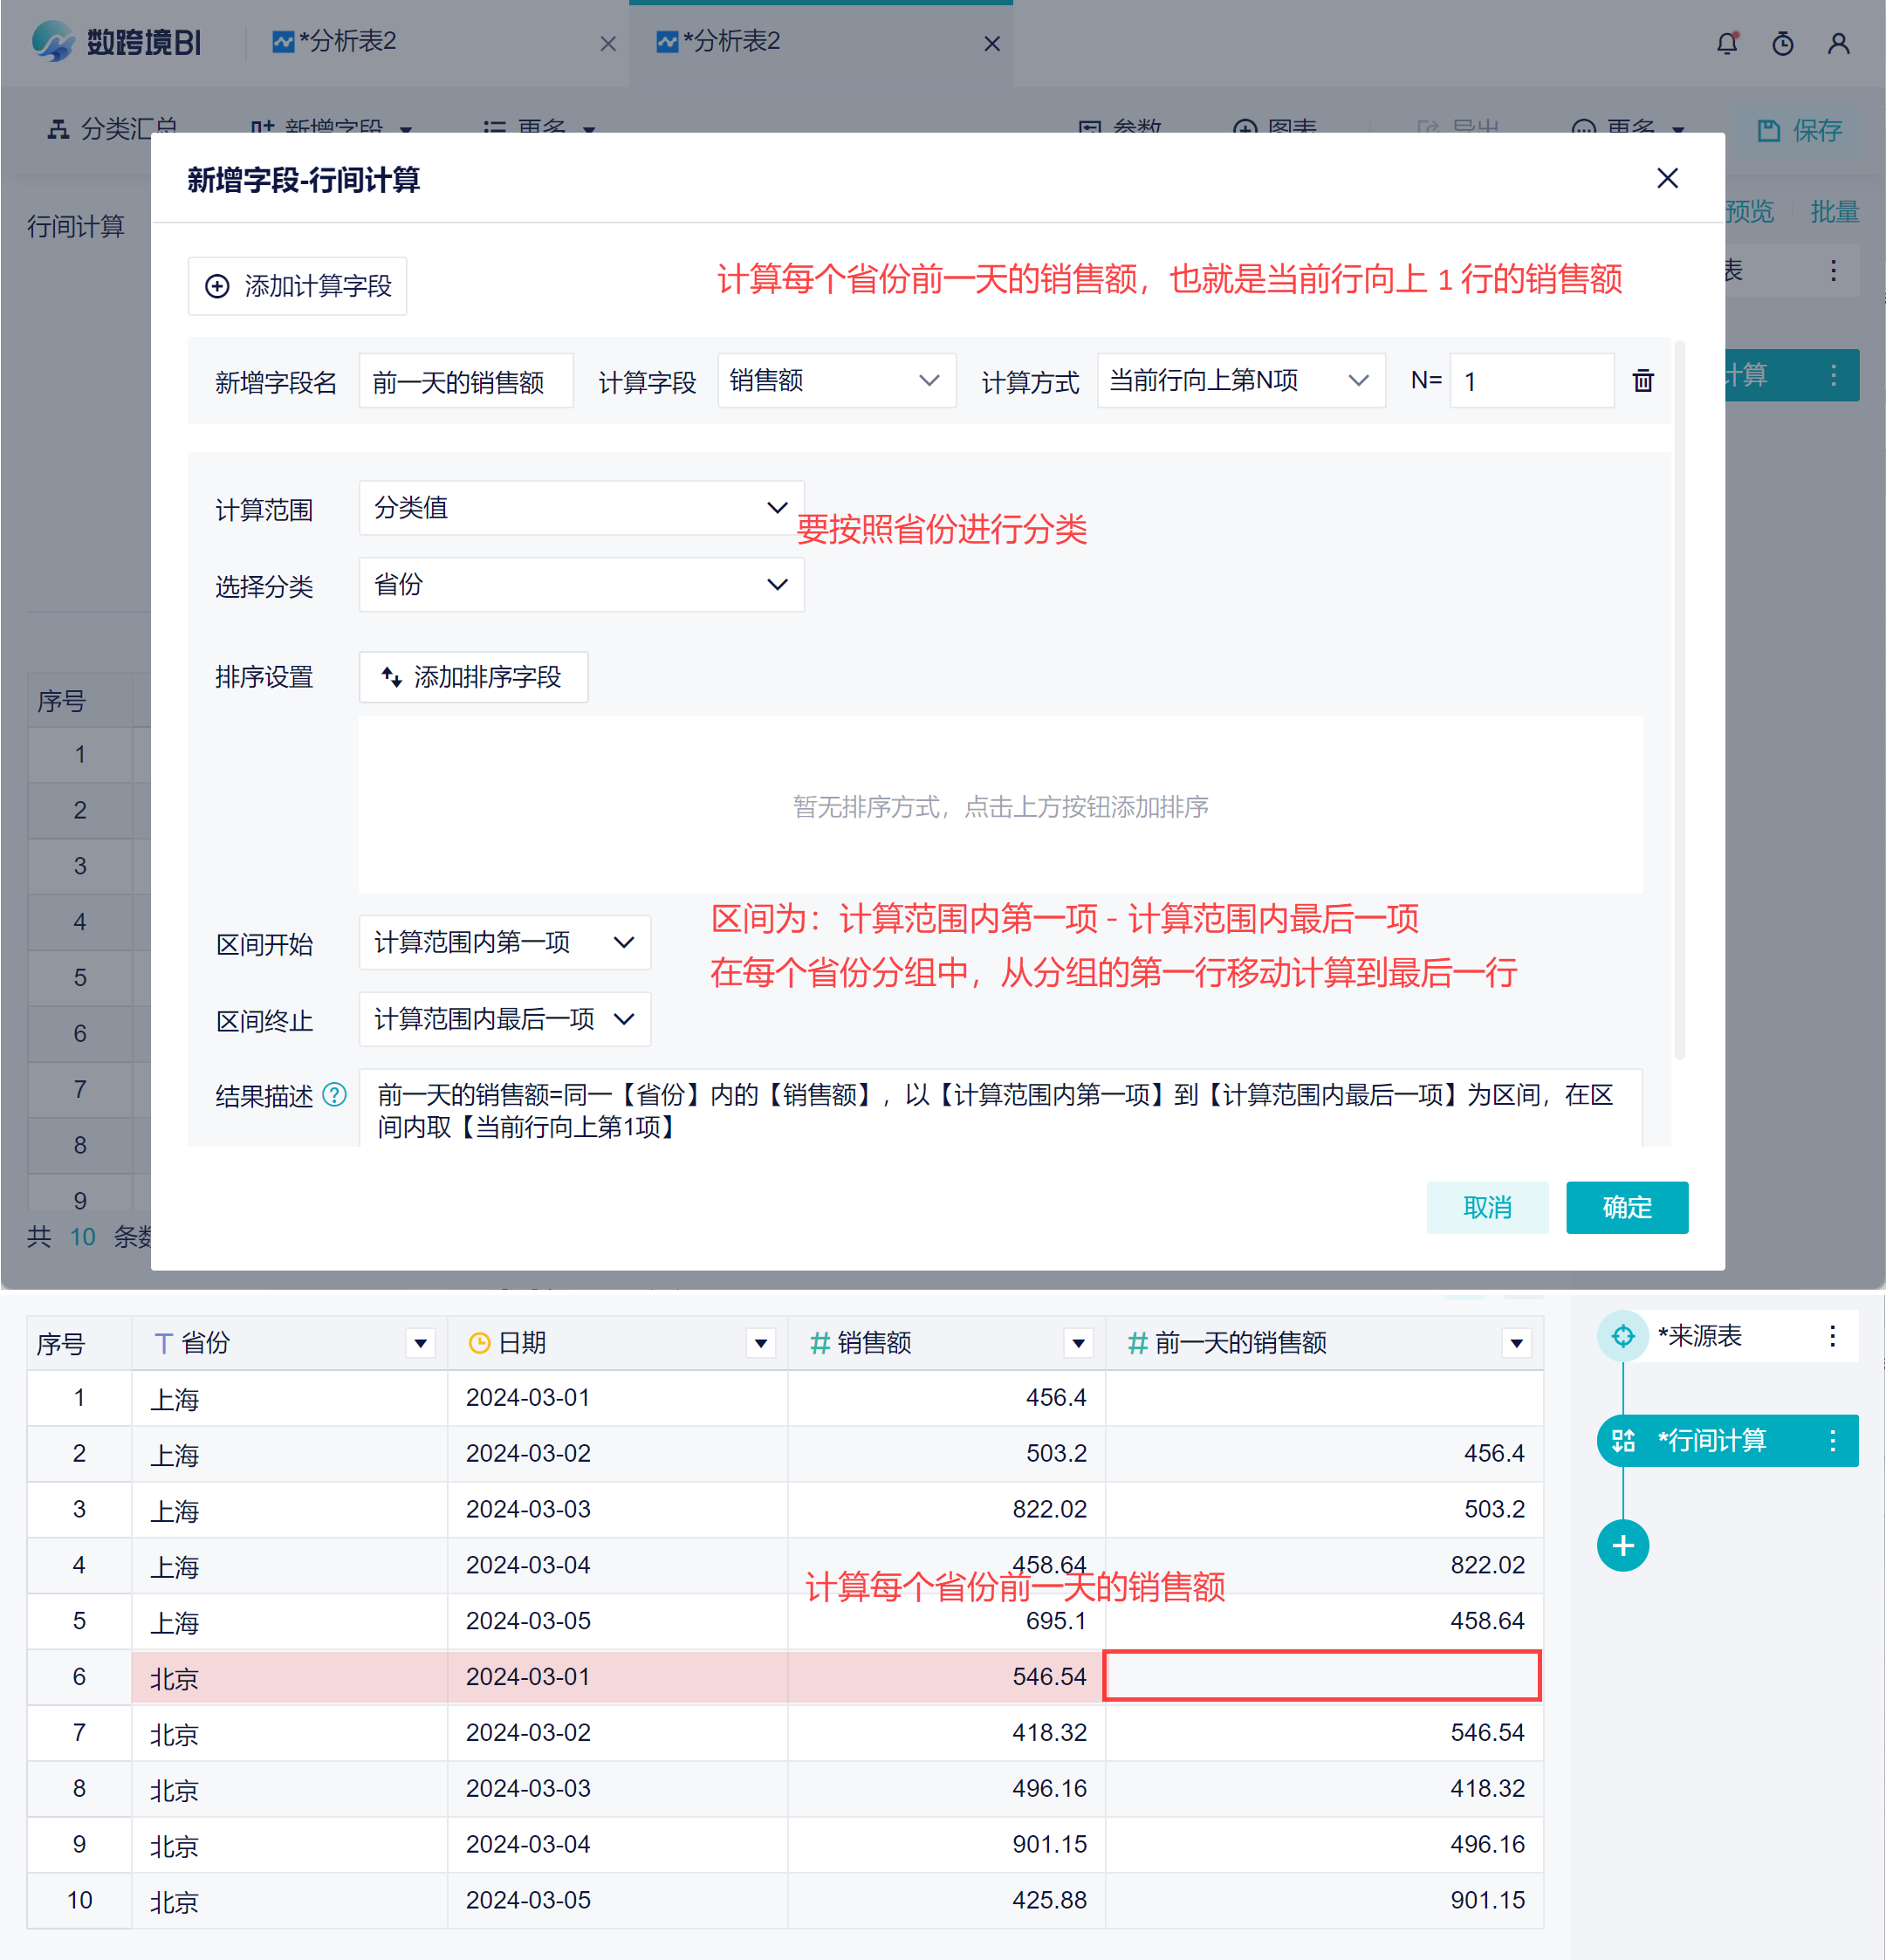Open the 计算字段 销售额 dropdown
Viewport: 1886px width, 1960px height.
[x=836, y=380]
